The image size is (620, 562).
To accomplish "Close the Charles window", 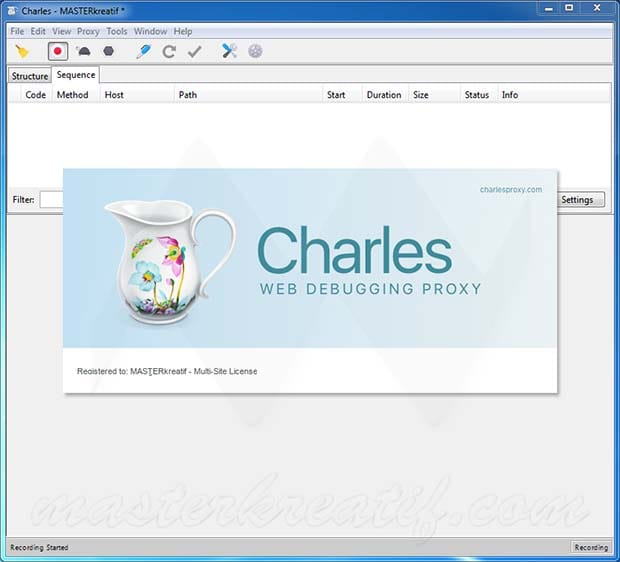I will tap(597, 8).
